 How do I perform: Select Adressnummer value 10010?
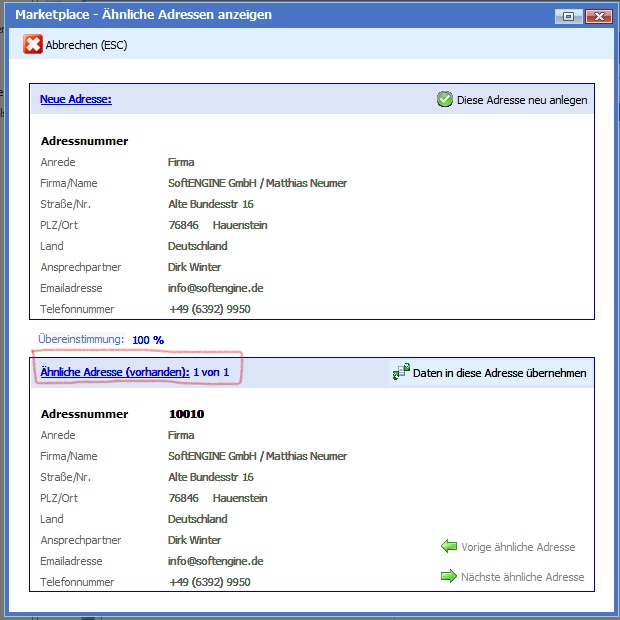tap(188, 414)
